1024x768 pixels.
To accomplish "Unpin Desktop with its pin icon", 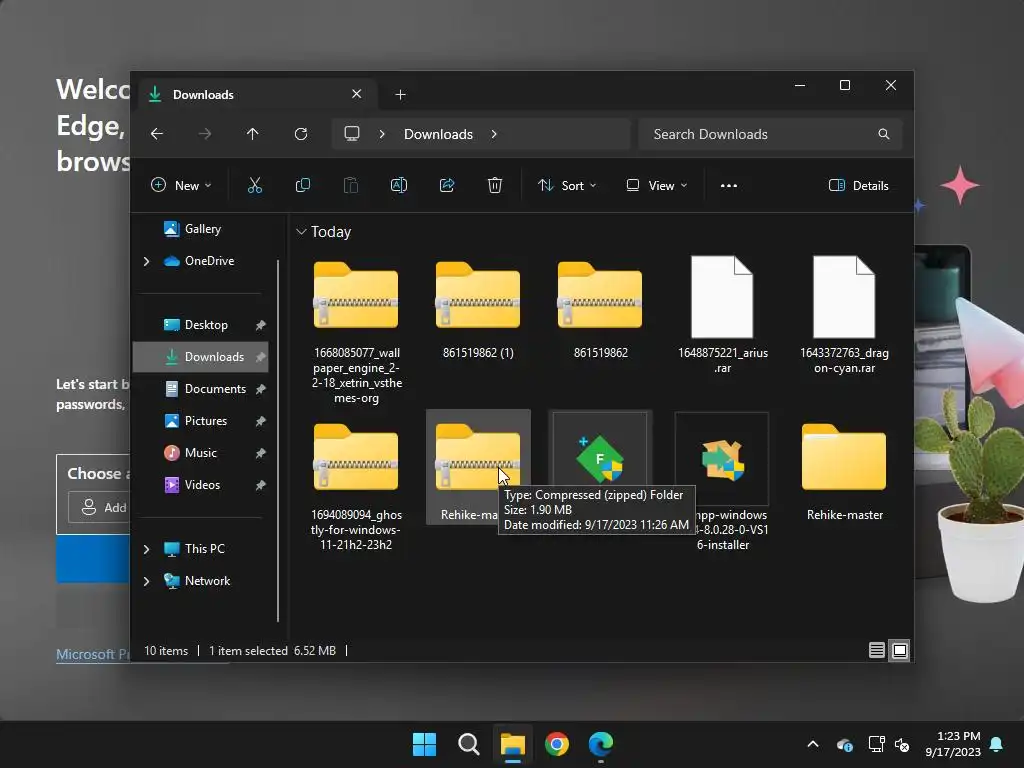I will (x=261, y=325).
